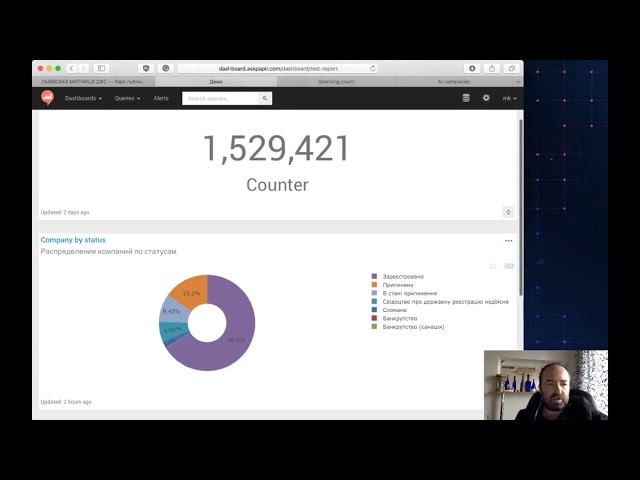Click the Updated: 2 days ago text
640x480 pixels.
[x=65, y=212]
